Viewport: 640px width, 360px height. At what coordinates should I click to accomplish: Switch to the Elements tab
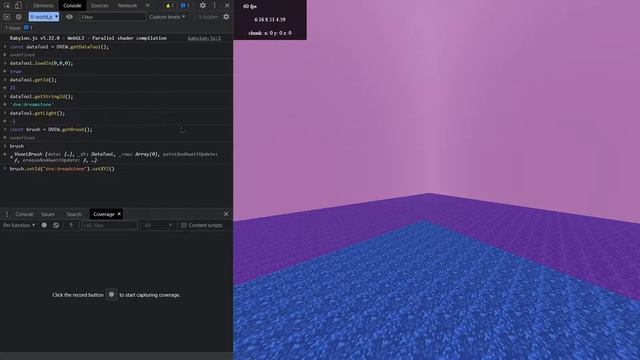click(43, 5)
